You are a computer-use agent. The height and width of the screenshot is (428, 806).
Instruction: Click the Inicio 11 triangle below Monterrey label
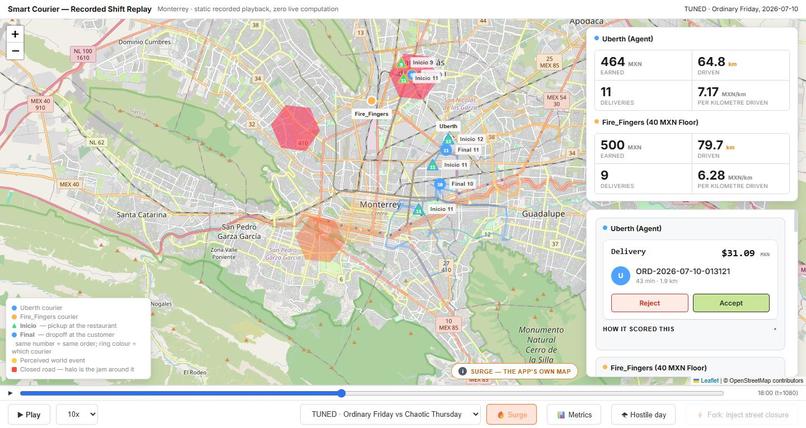(419, 209)
